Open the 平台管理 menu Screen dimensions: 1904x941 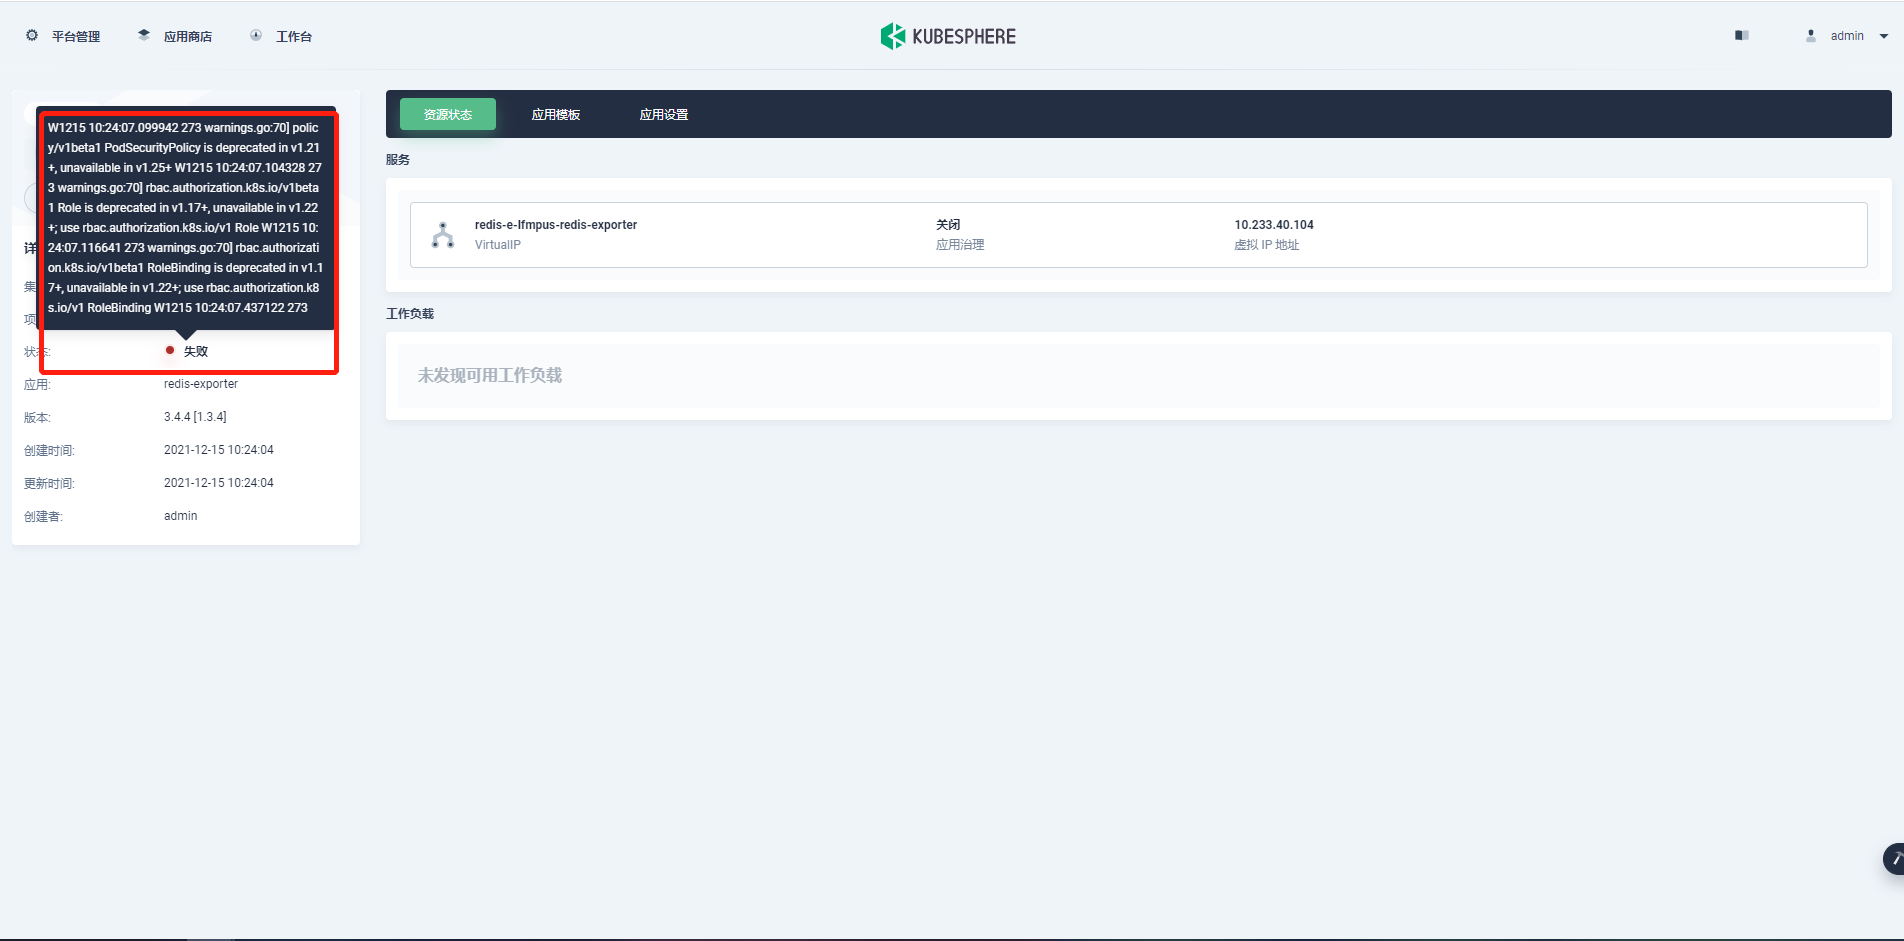pyautogui.click(x=76, y=35)
